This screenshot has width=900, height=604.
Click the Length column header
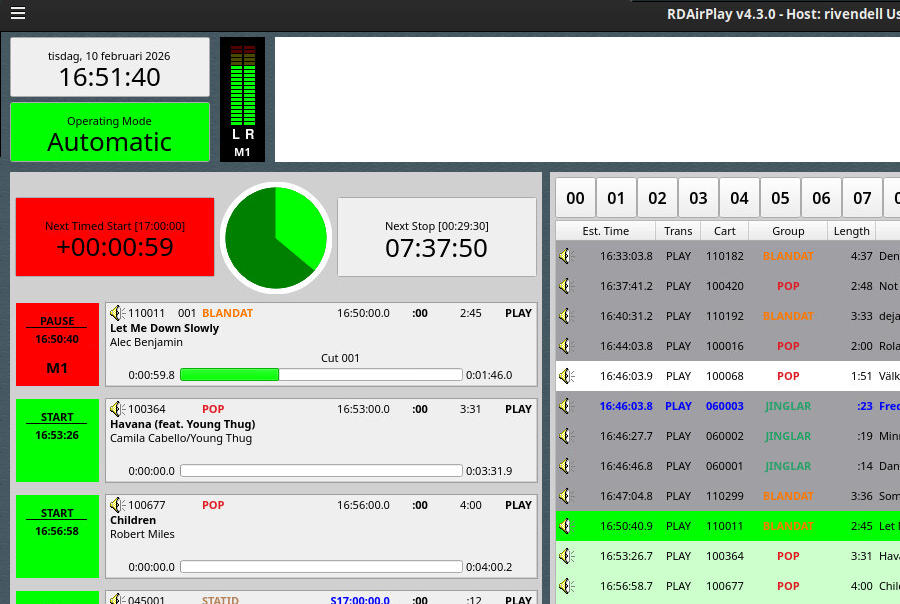coord(851,231)
